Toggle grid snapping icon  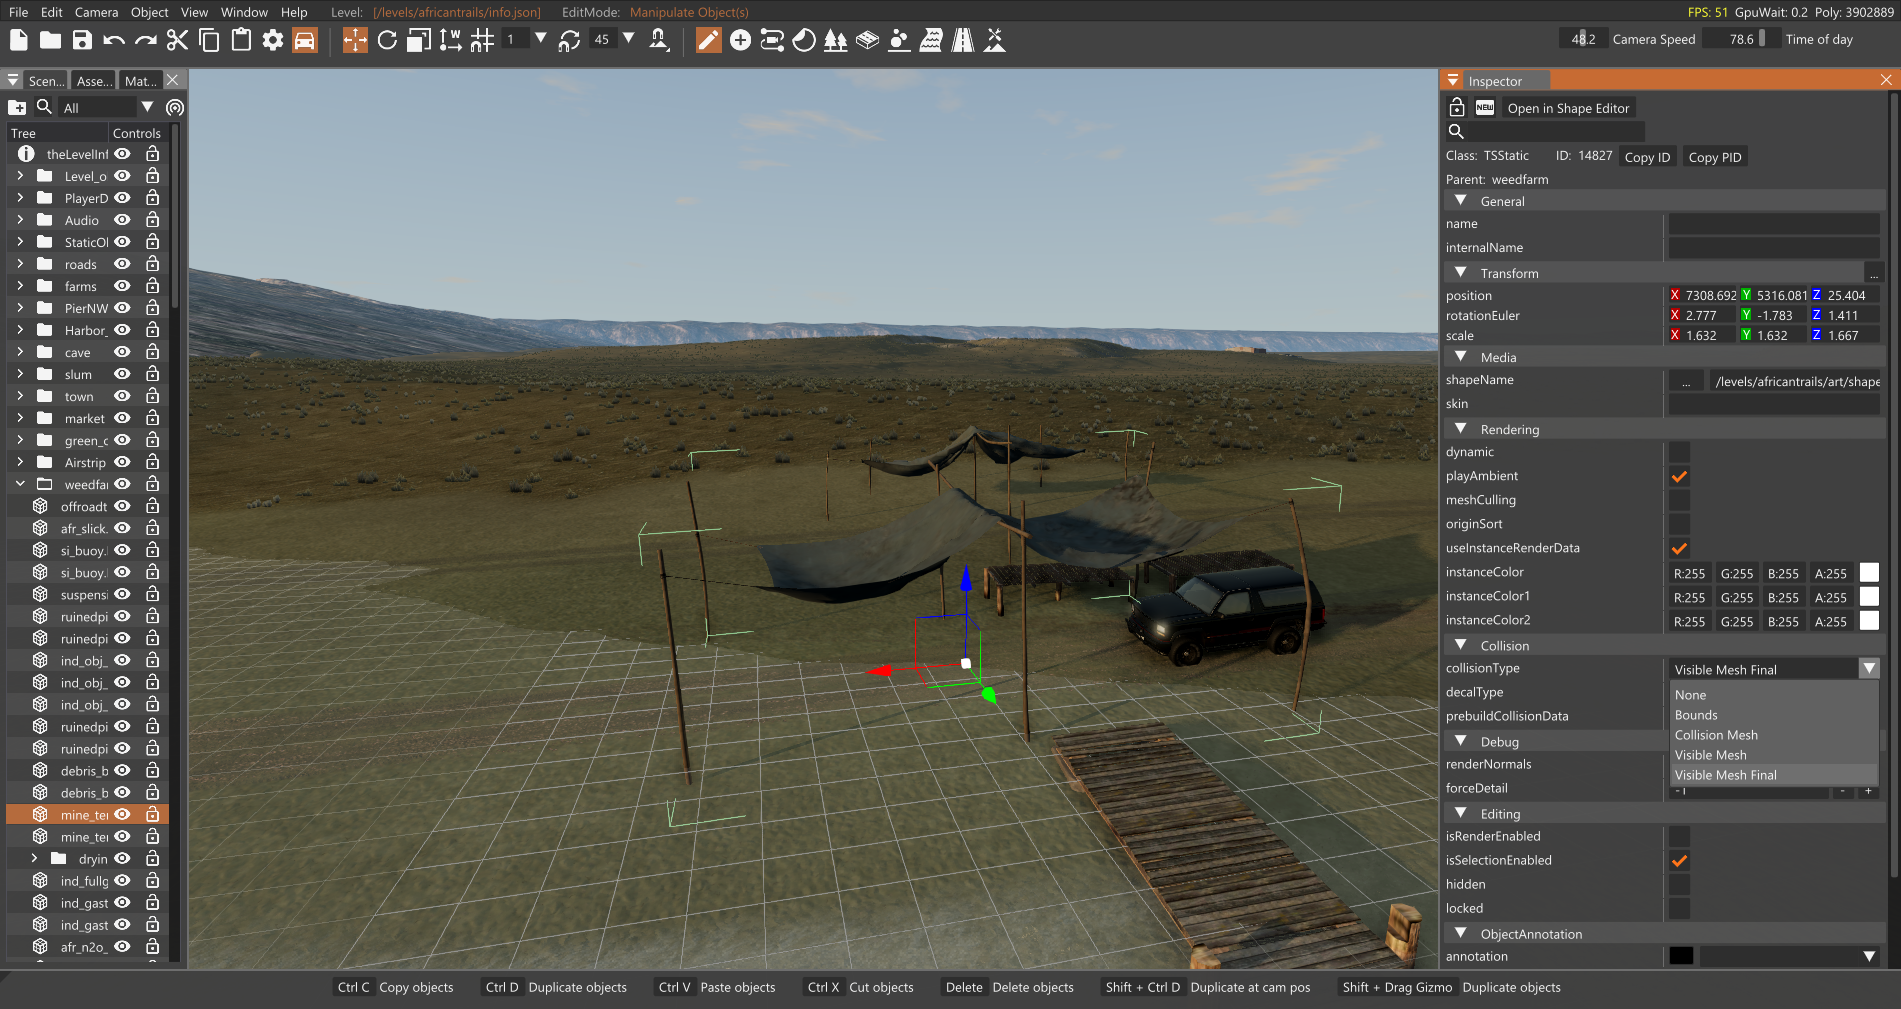[482, 40]
